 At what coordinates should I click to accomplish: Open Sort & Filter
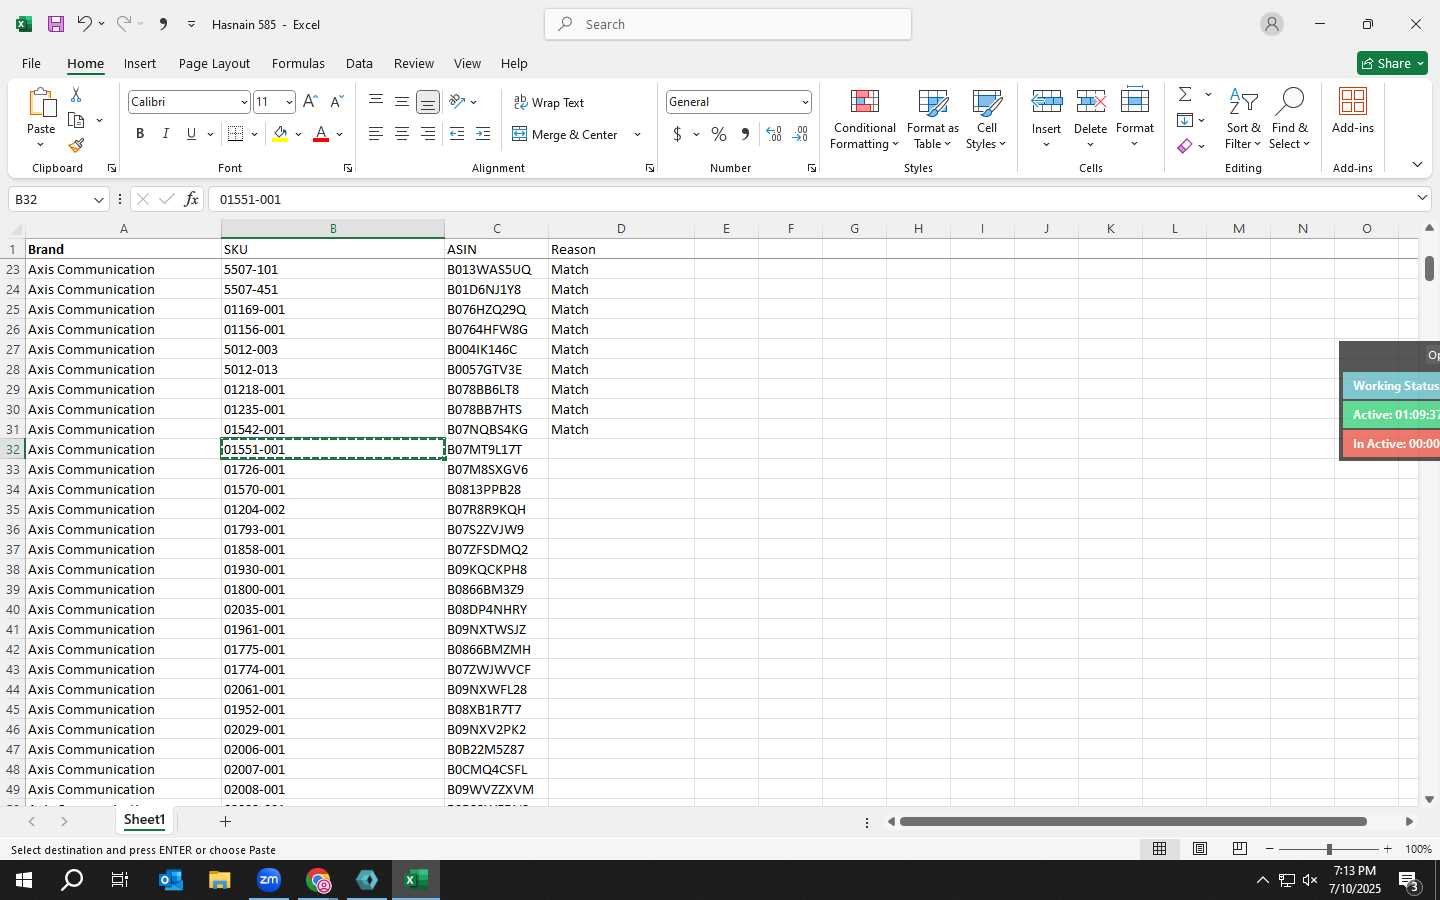1243,119
